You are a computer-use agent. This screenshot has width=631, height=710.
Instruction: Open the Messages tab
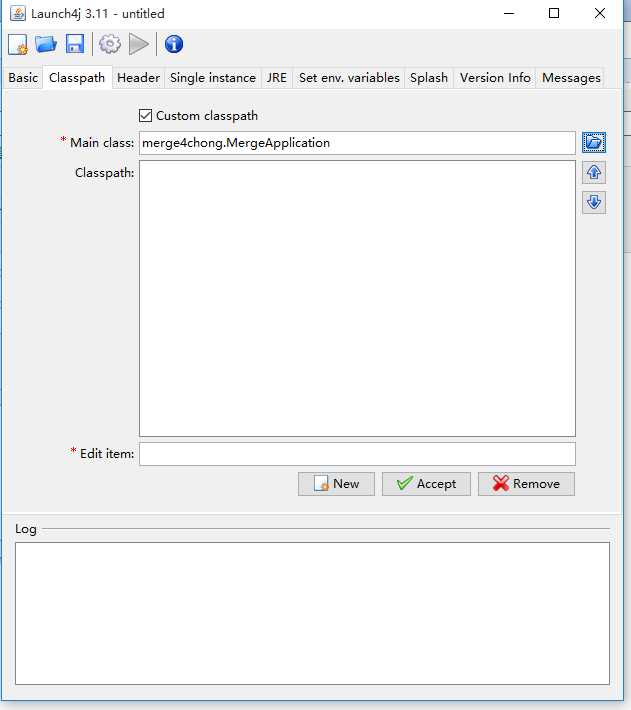[x=571, y=78]
